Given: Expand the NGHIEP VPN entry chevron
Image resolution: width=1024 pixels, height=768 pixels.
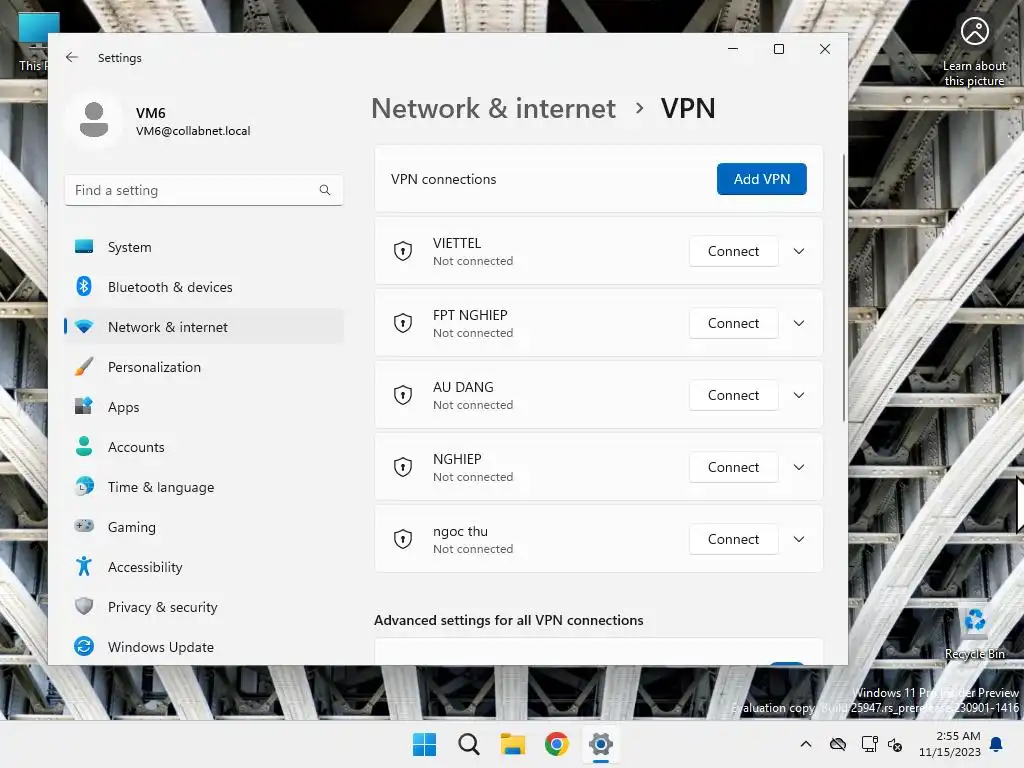Looking at the screenshot, I should click(x=799, y=467).
